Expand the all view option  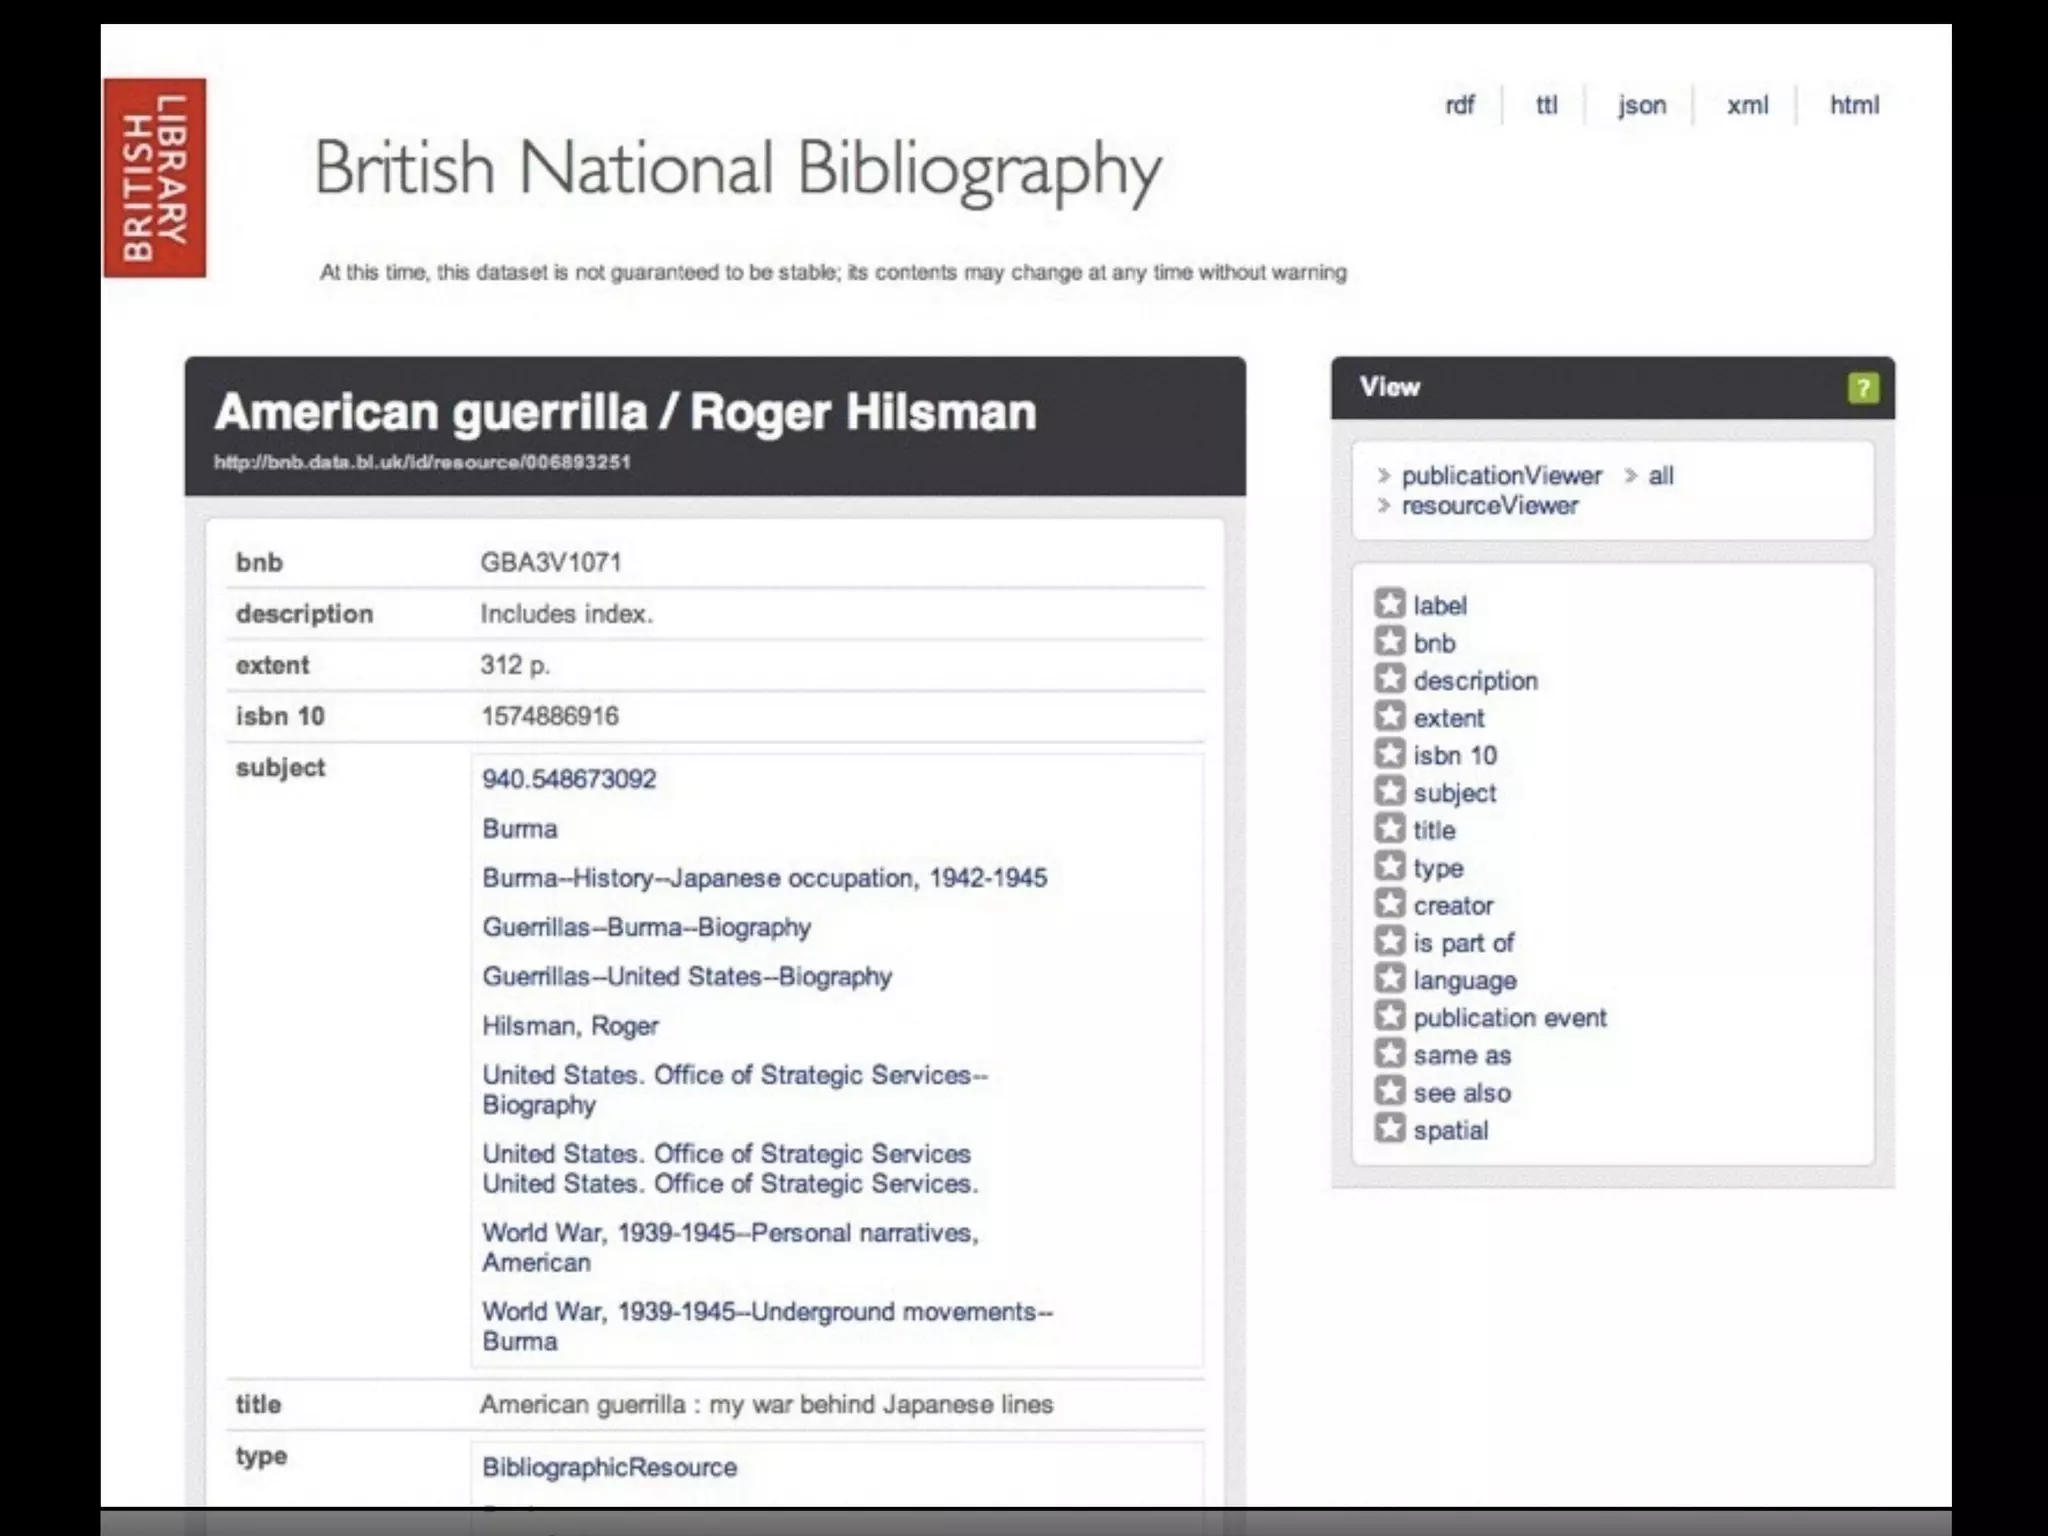(1631, 476)
